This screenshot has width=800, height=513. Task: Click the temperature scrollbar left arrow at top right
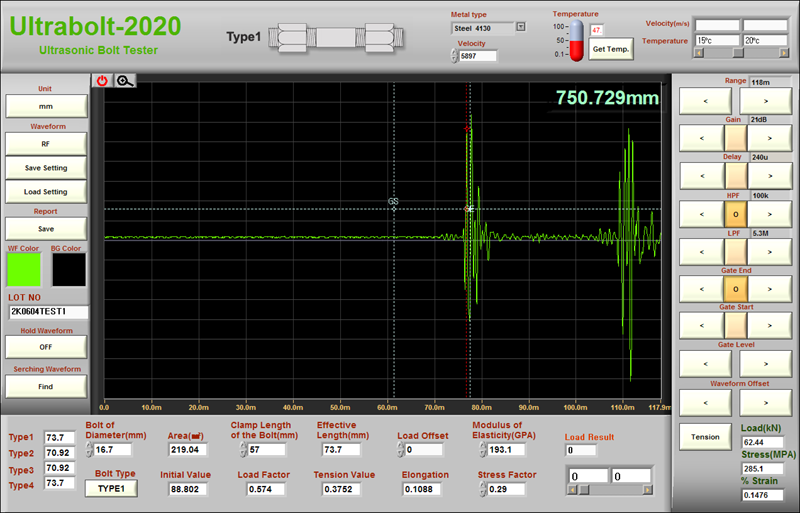pos(699,53)
